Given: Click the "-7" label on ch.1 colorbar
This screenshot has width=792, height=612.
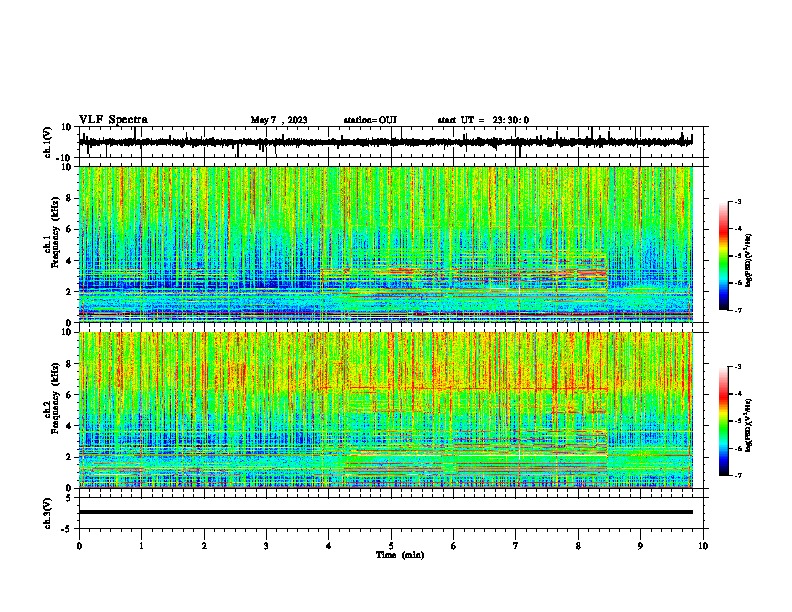Looking at the screenshot, I should [x=738, y=310].
